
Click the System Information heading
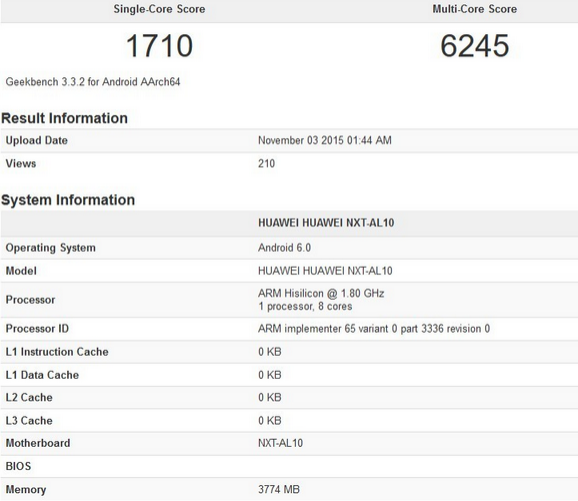pyautogui.click(x=68, y=200)
